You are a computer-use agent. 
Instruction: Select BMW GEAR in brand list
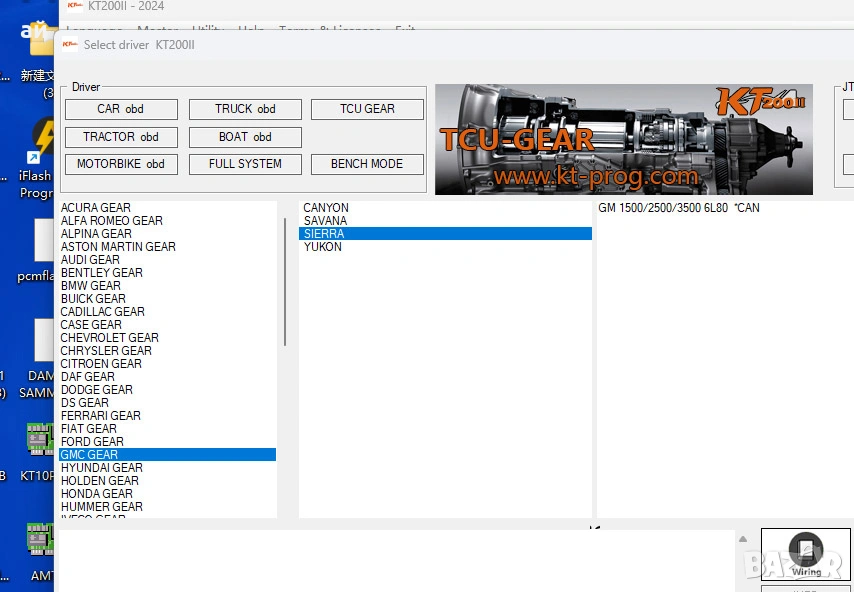91,286
